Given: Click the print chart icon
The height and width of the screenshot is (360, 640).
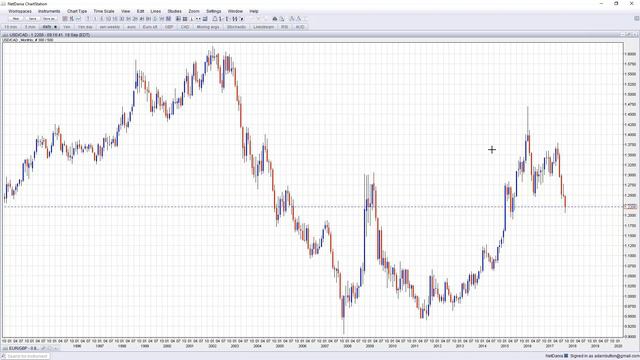Looking at the screenshot, I should click(x=275, y=19).
